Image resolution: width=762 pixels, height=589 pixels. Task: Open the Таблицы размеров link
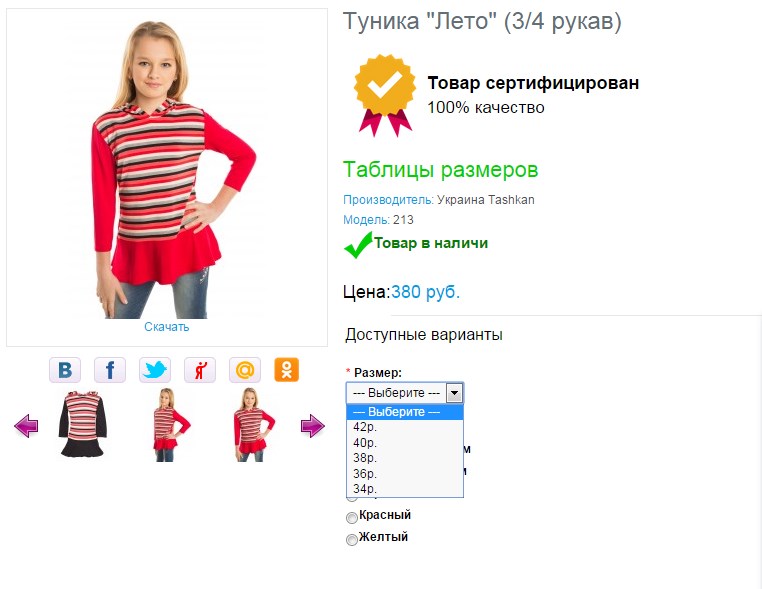click(440, 170)
